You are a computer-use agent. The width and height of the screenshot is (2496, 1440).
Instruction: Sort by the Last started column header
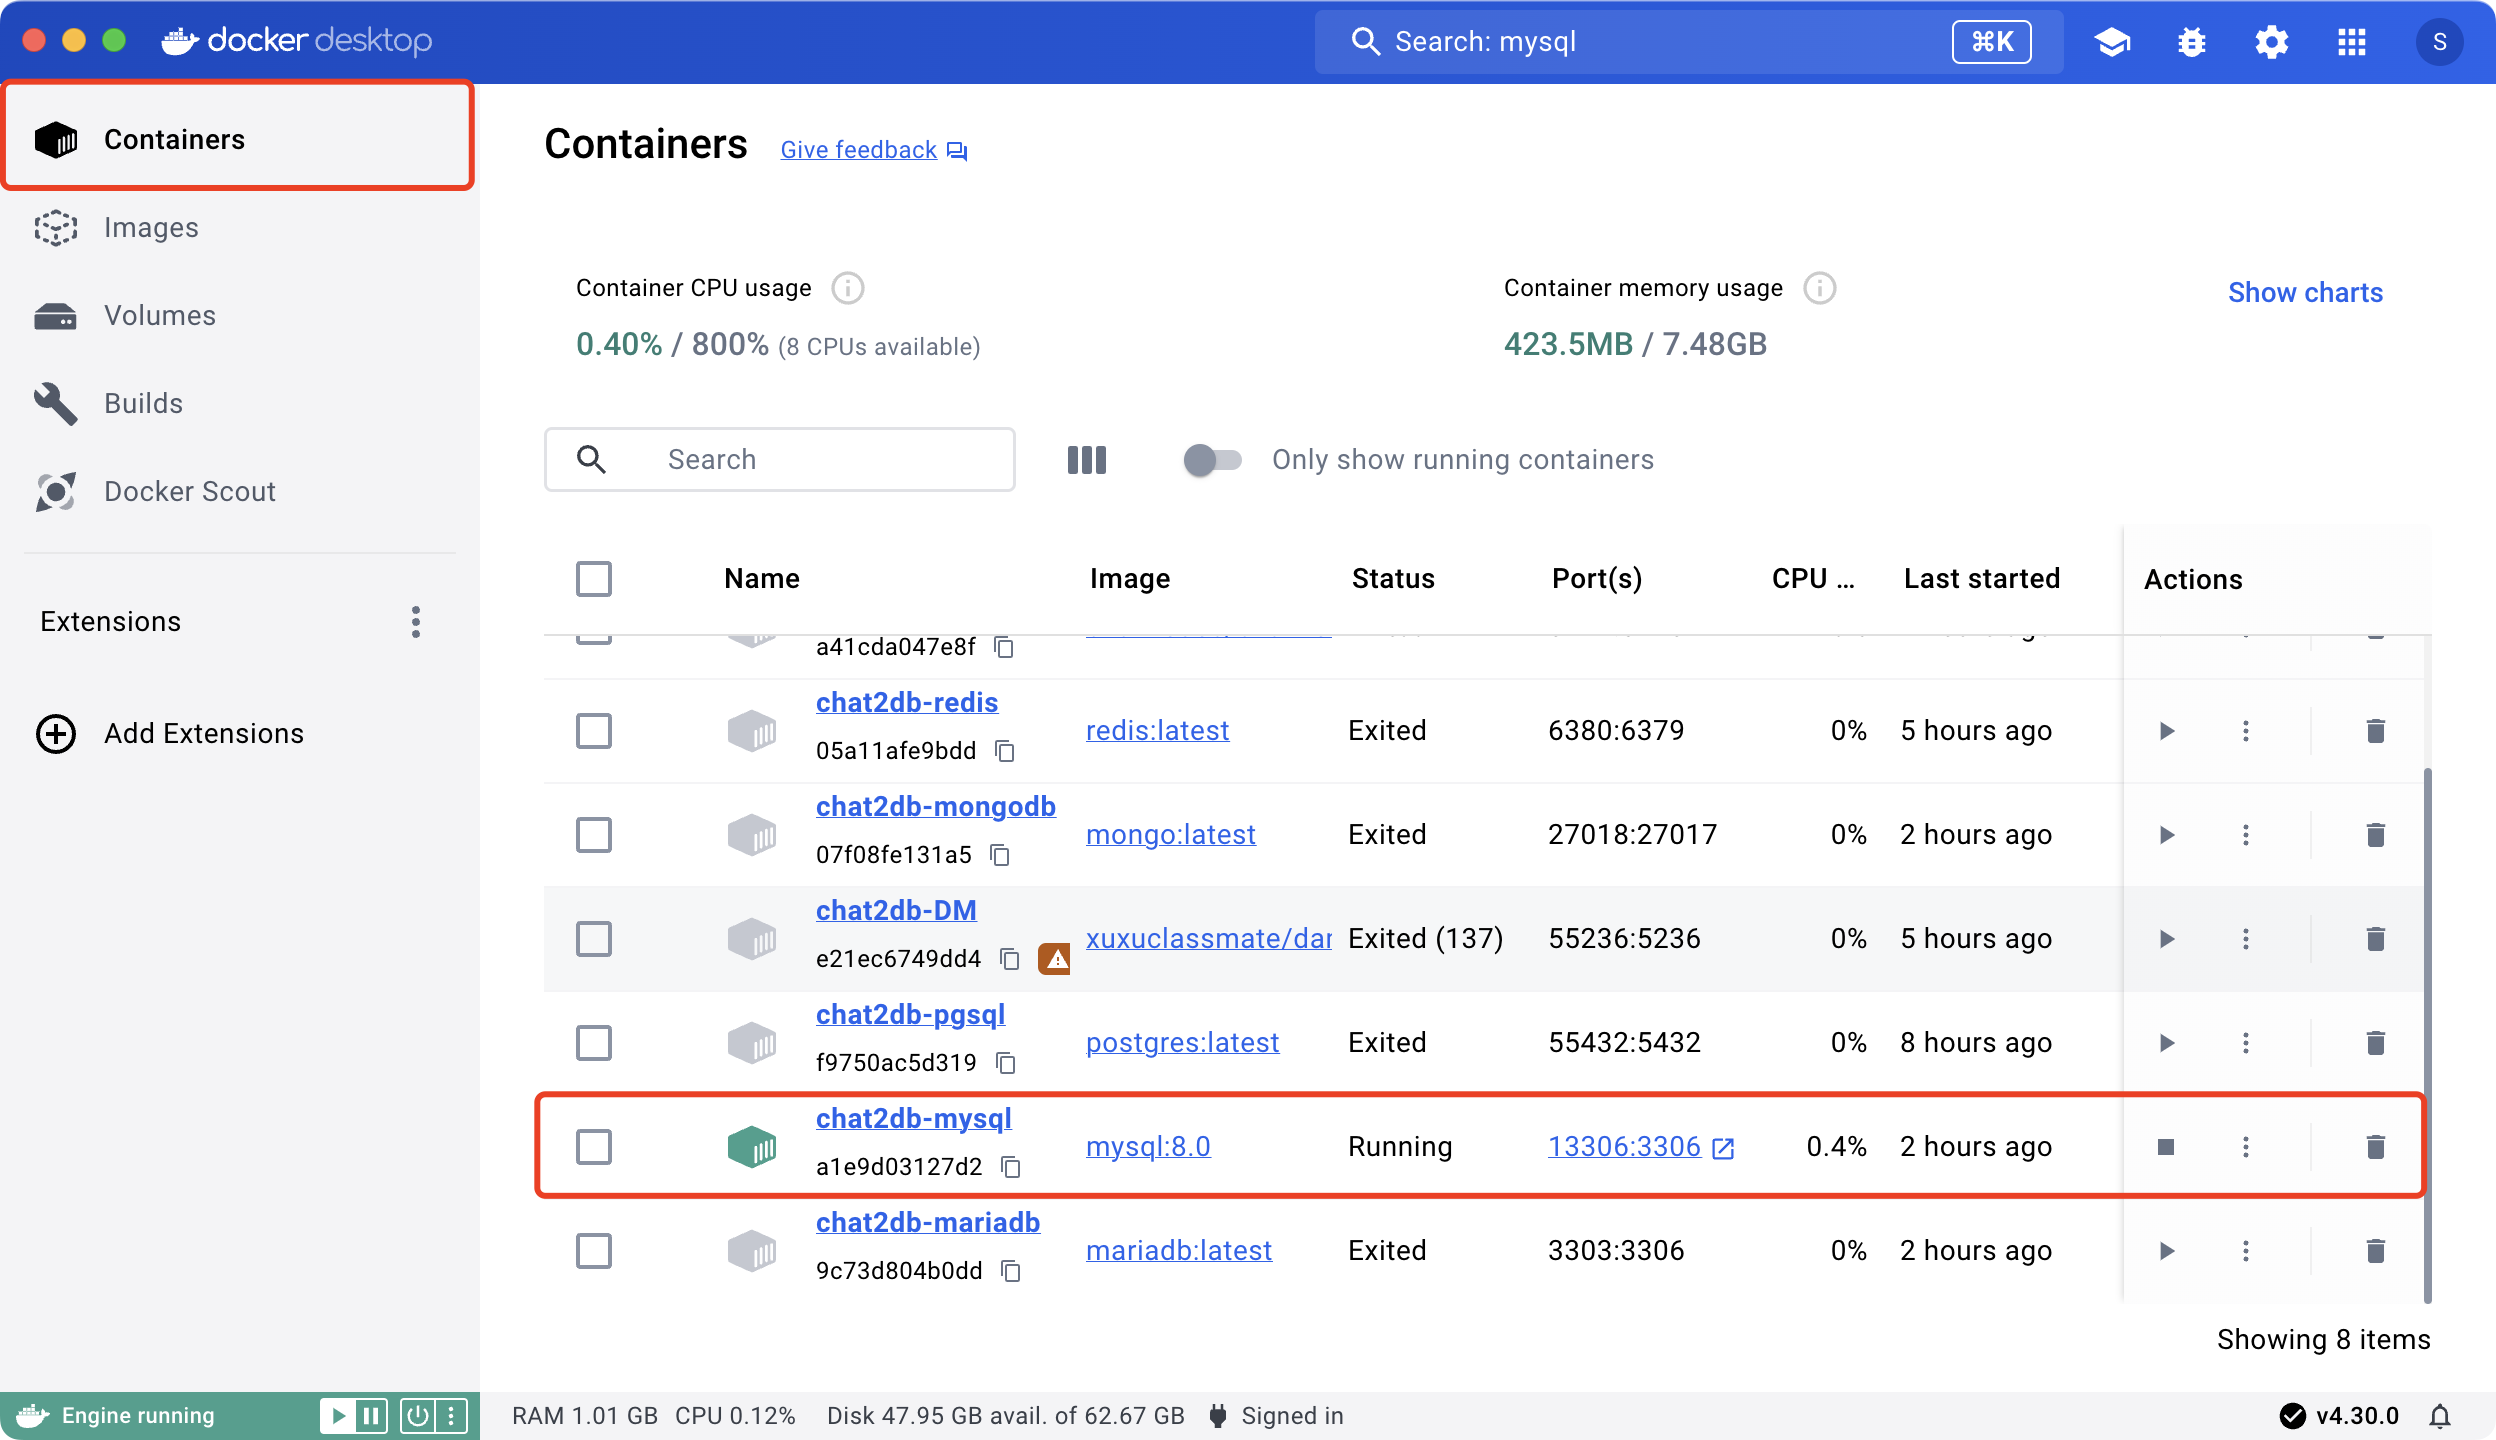click(x=1982, y=579)
